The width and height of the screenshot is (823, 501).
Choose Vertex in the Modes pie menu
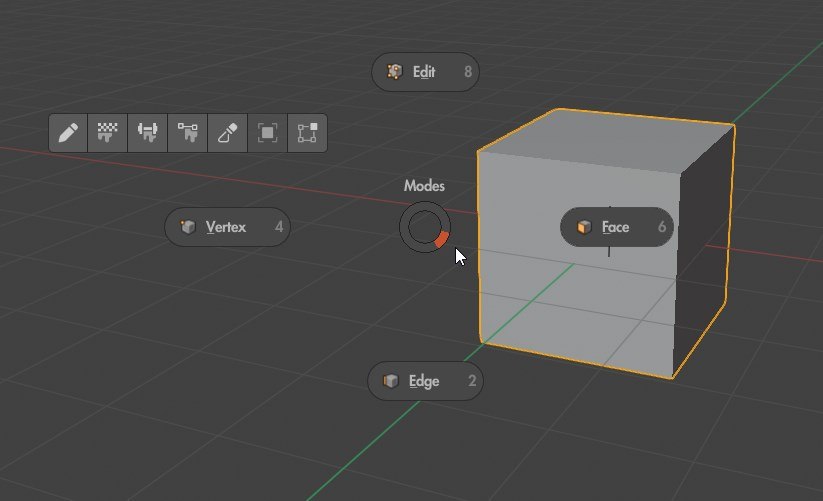click(x=227, y=227)
